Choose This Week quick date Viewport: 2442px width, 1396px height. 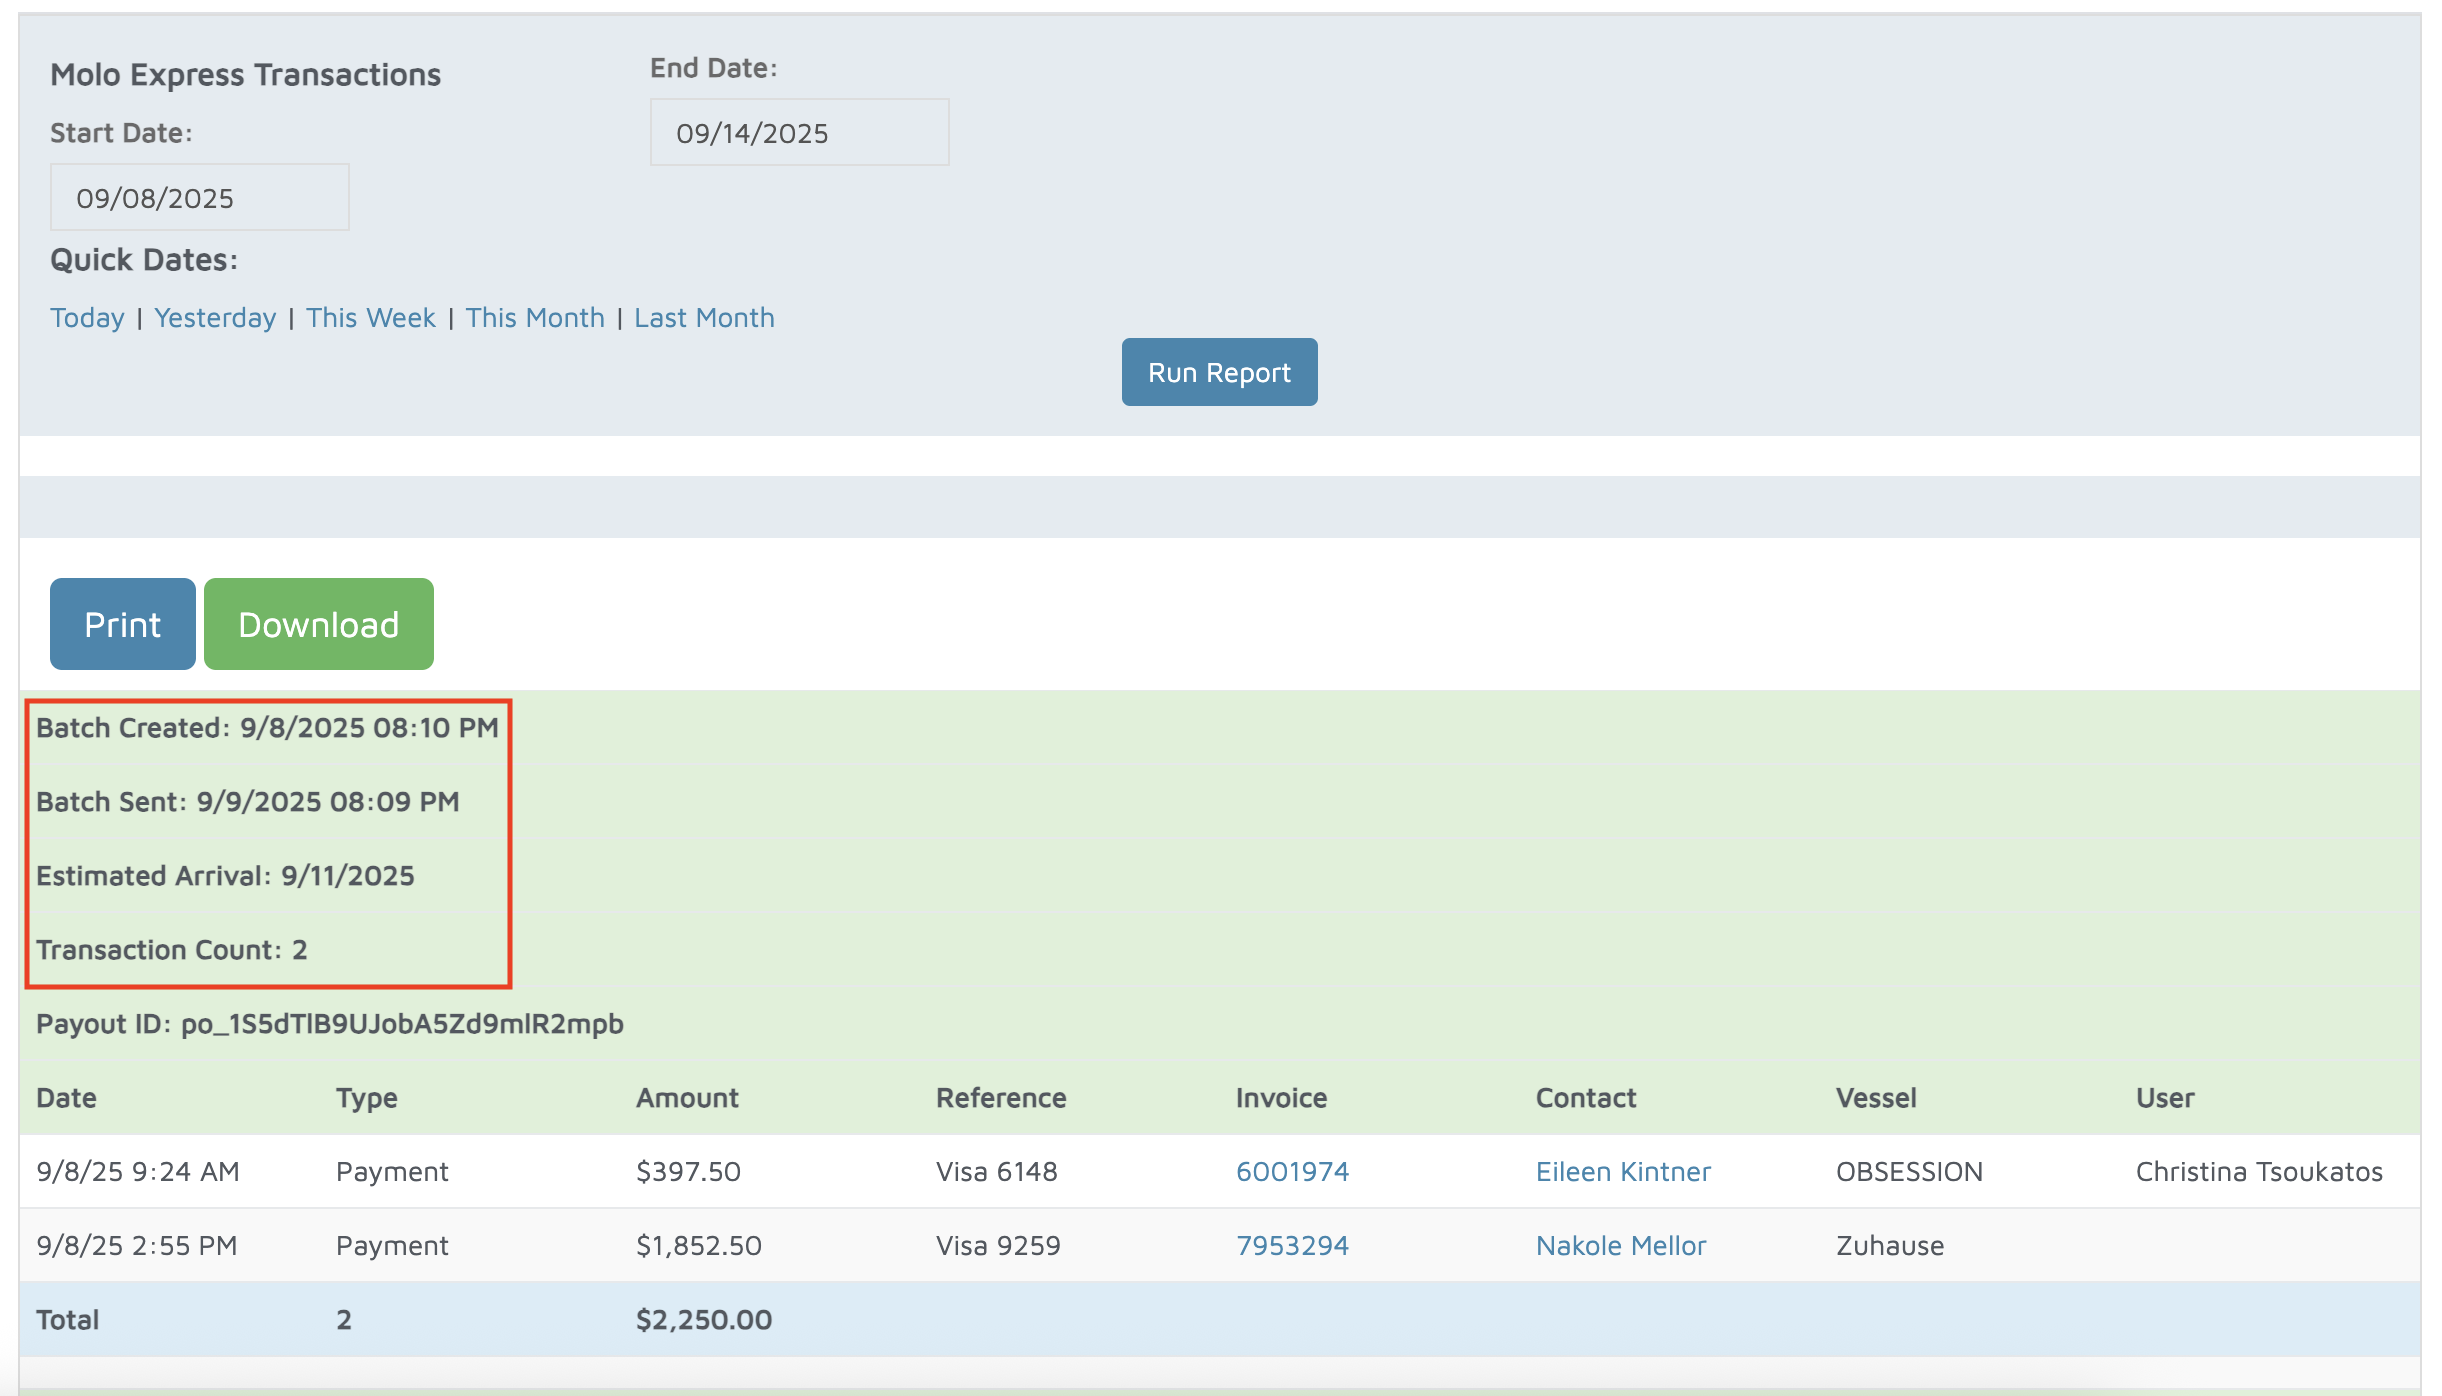click(370, 318)
